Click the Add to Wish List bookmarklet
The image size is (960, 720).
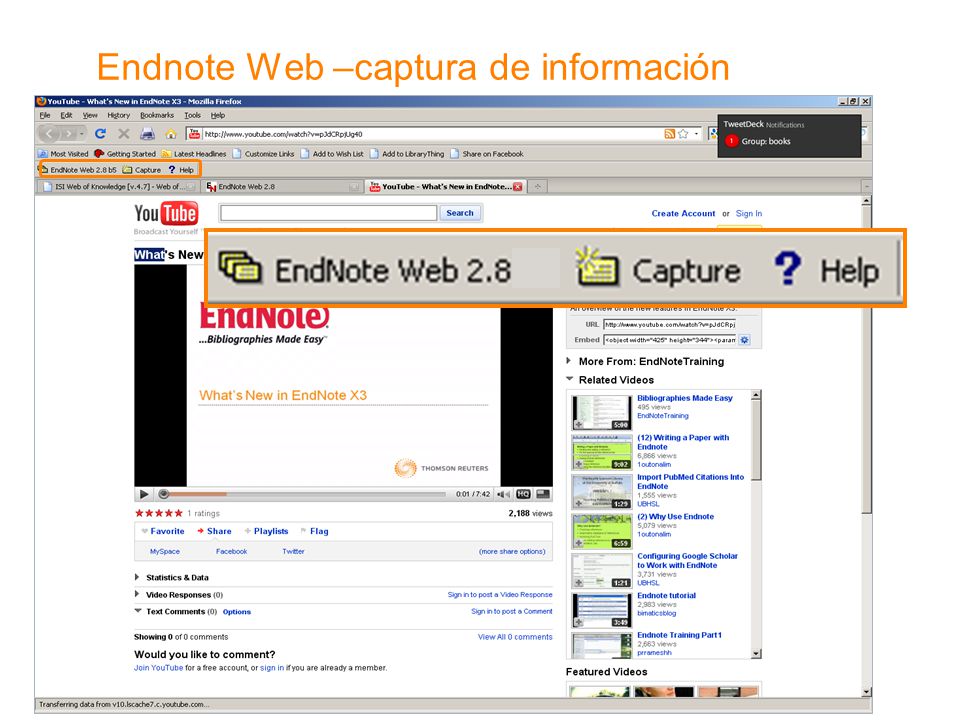[332, 154]
